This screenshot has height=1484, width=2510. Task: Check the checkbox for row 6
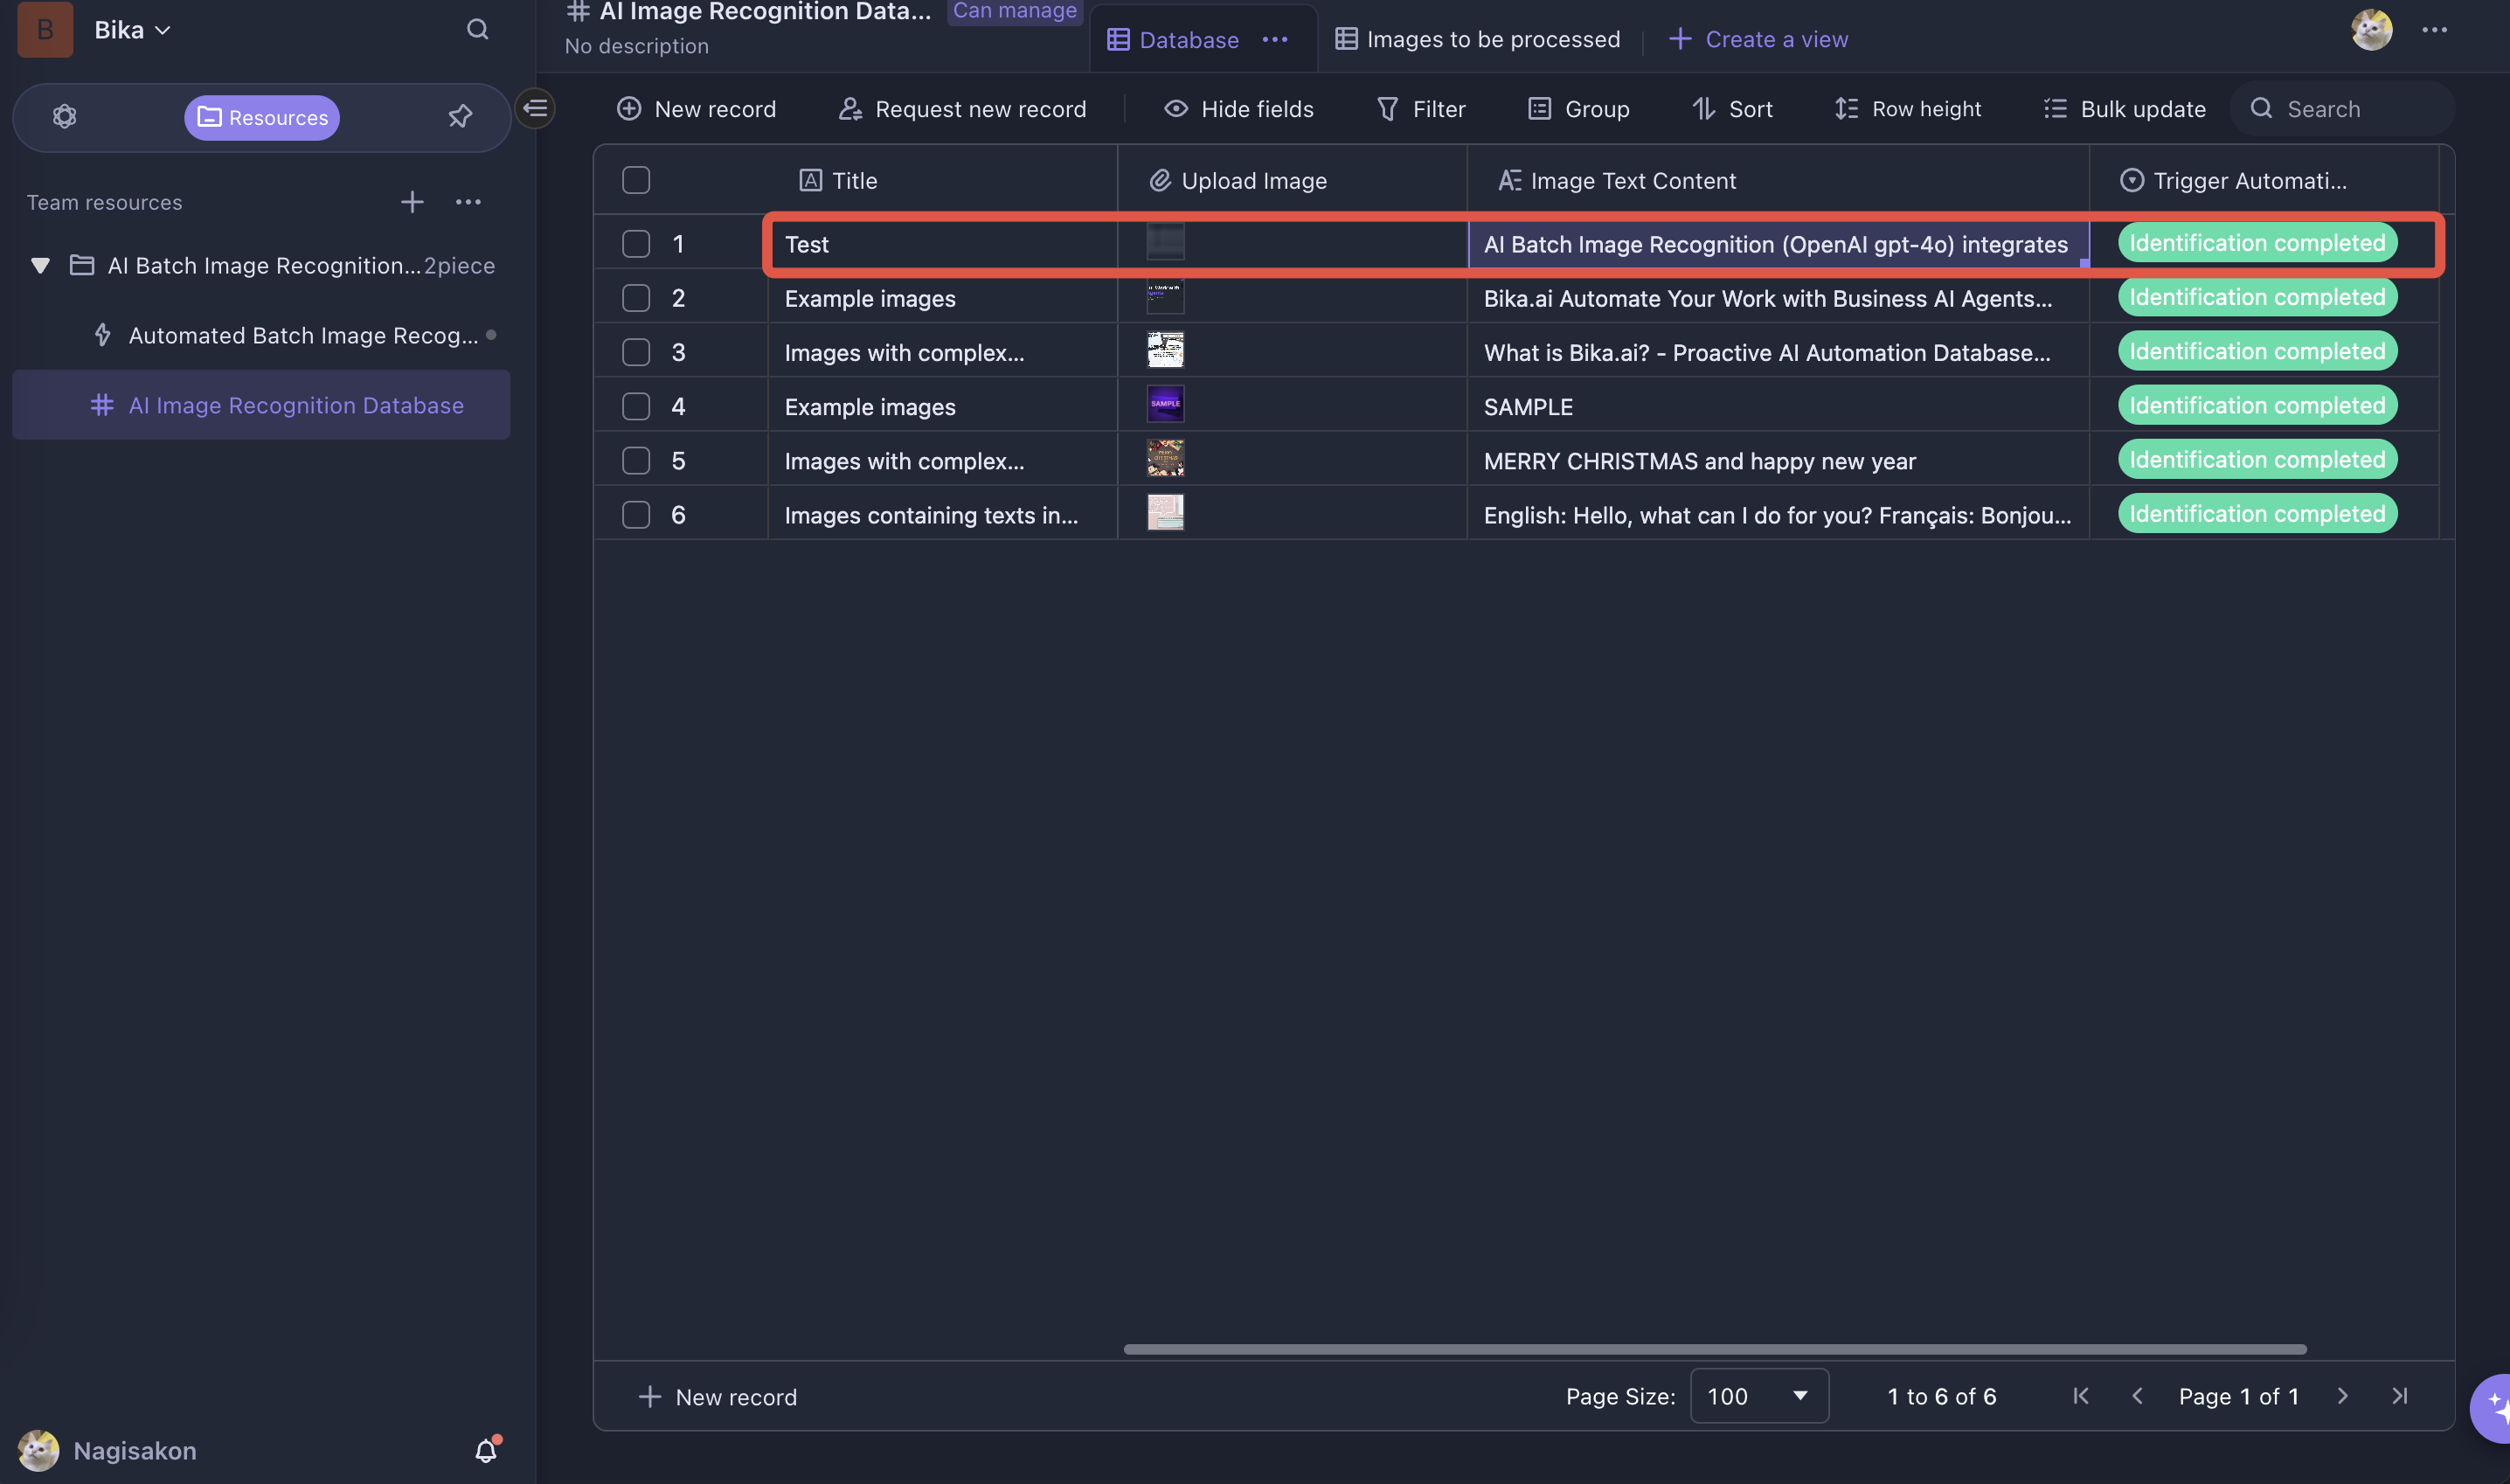coord(636,514)
